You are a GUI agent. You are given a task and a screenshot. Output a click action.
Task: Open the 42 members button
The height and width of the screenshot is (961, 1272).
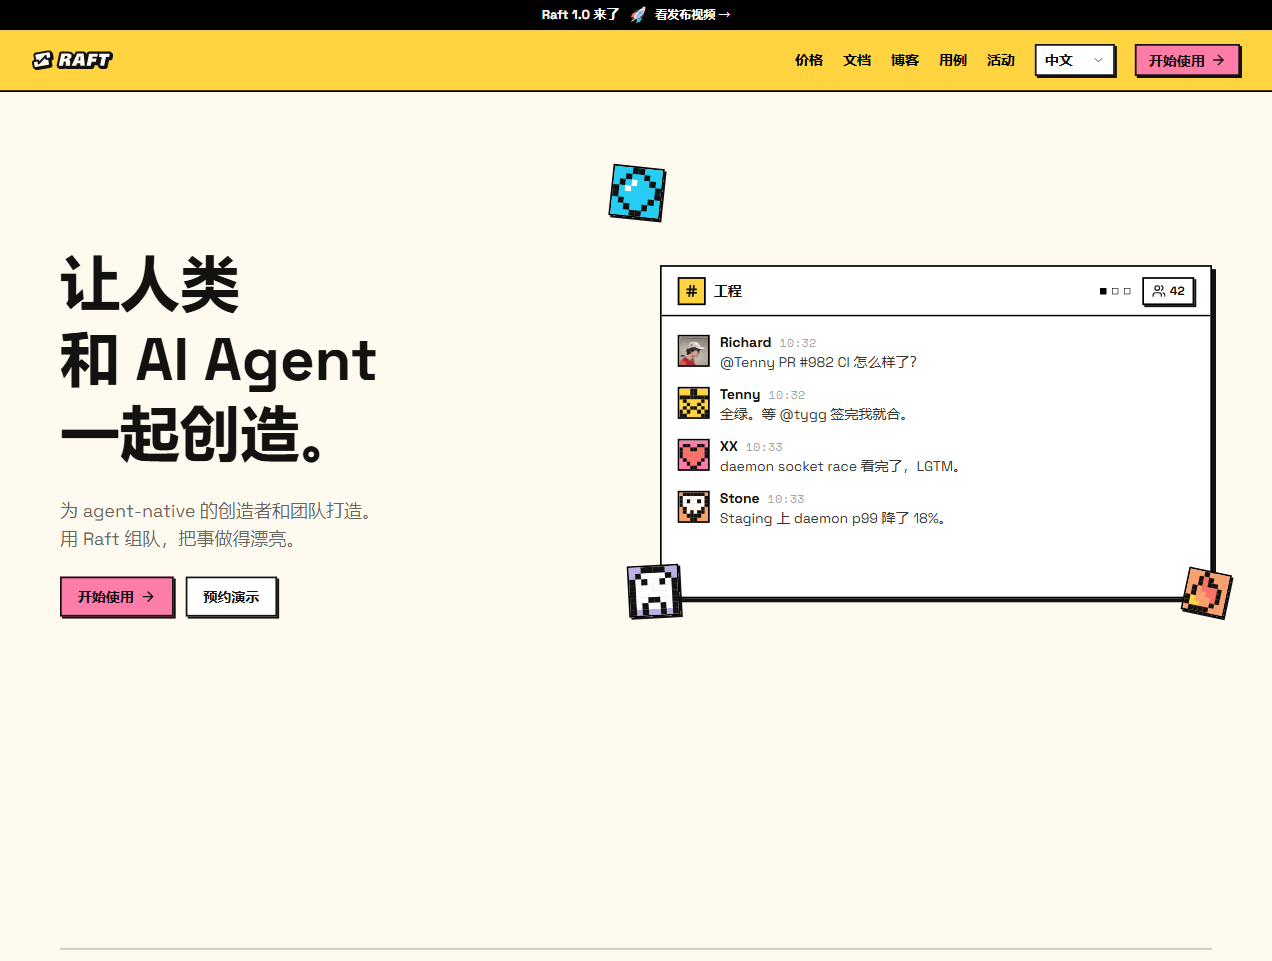(1168, 291)
